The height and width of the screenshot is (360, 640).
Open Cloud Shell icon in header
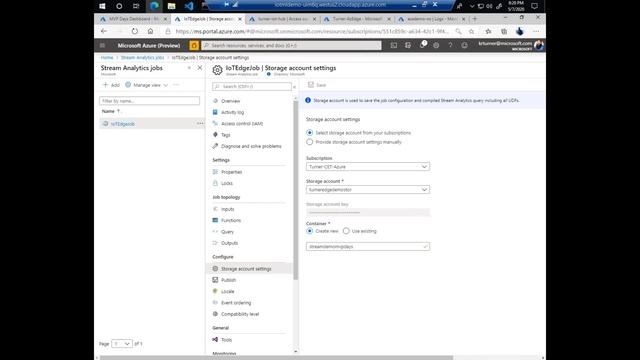(x=393, y=45)
